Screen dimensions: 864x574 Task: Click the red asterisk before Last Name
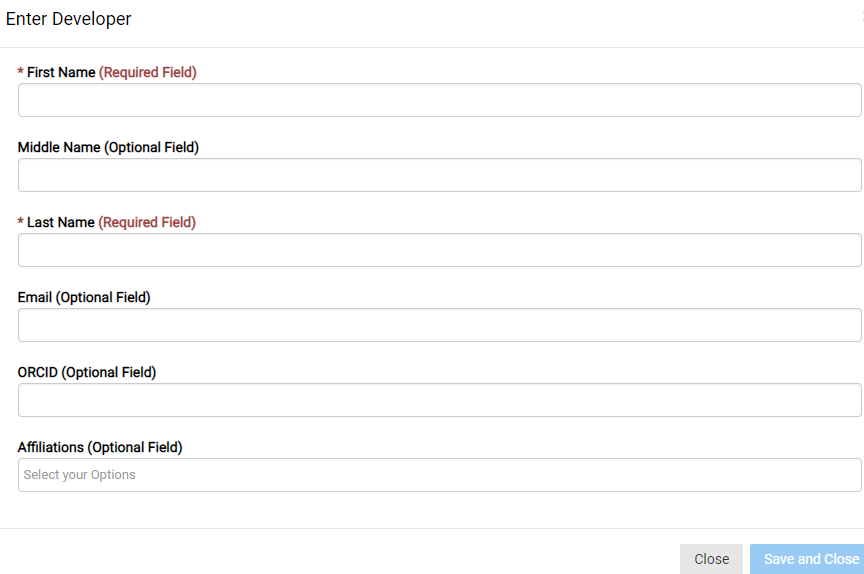21,223
